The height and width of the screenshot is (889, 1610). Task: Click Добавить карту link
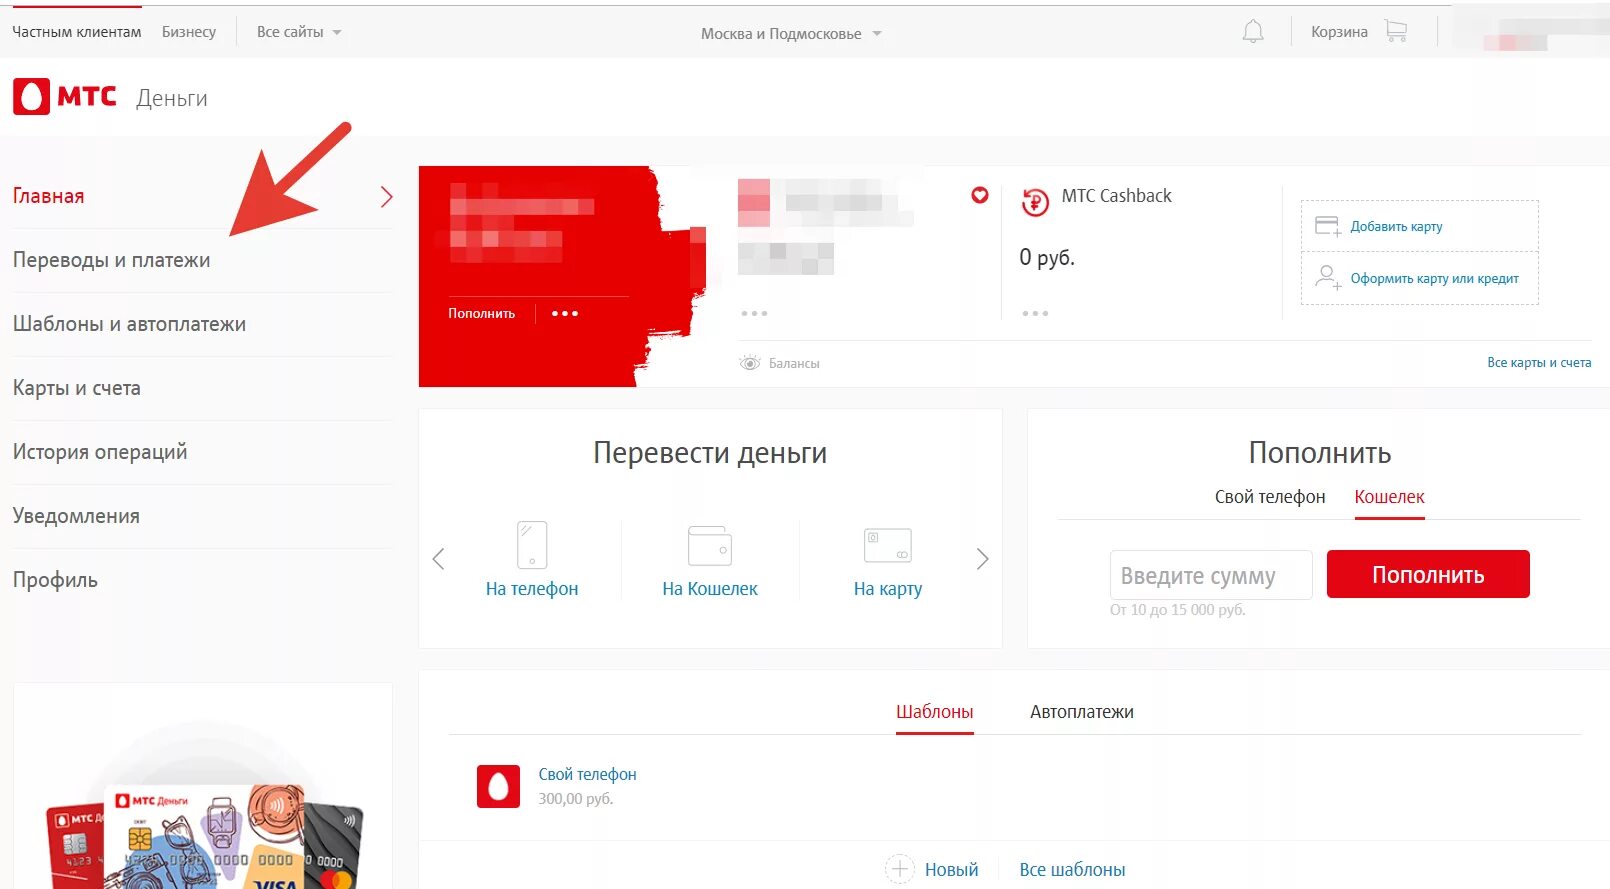[1396, 227]
